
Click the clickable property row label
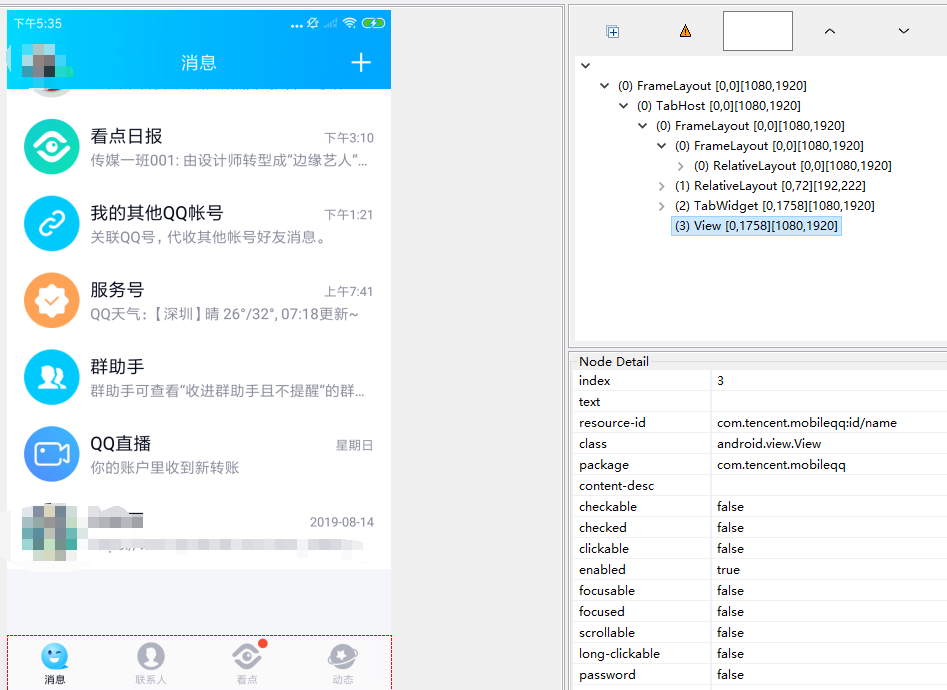tap(604, 549)
